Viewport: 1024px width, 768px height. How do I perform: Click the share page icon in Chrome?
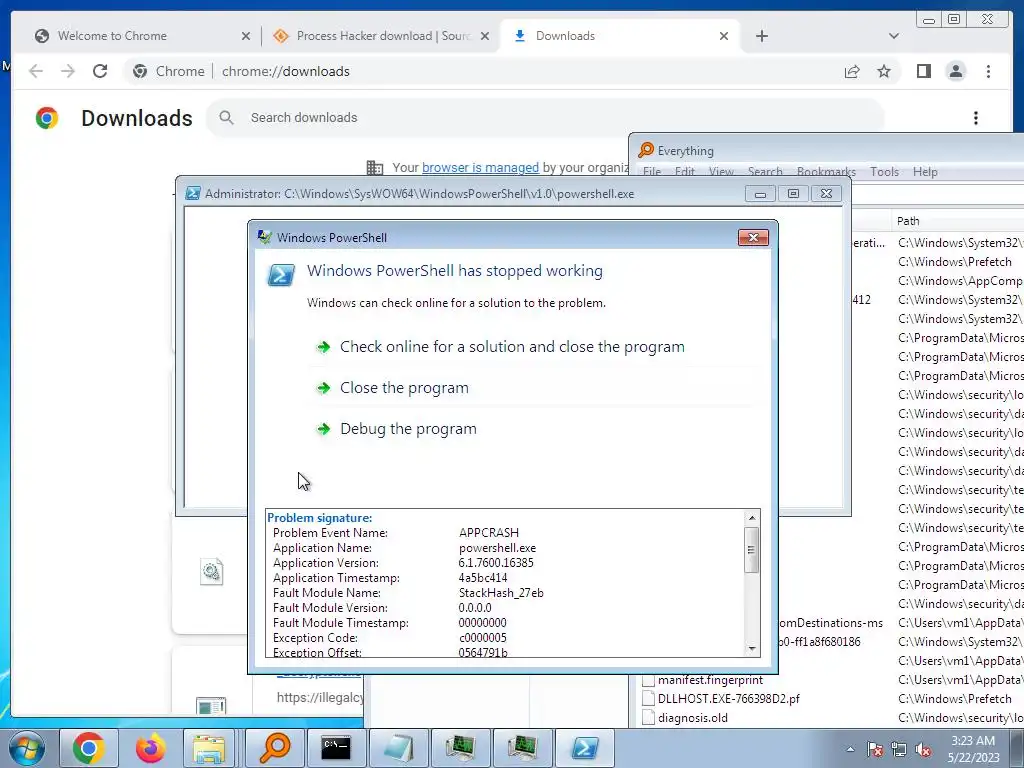(852, 71)
